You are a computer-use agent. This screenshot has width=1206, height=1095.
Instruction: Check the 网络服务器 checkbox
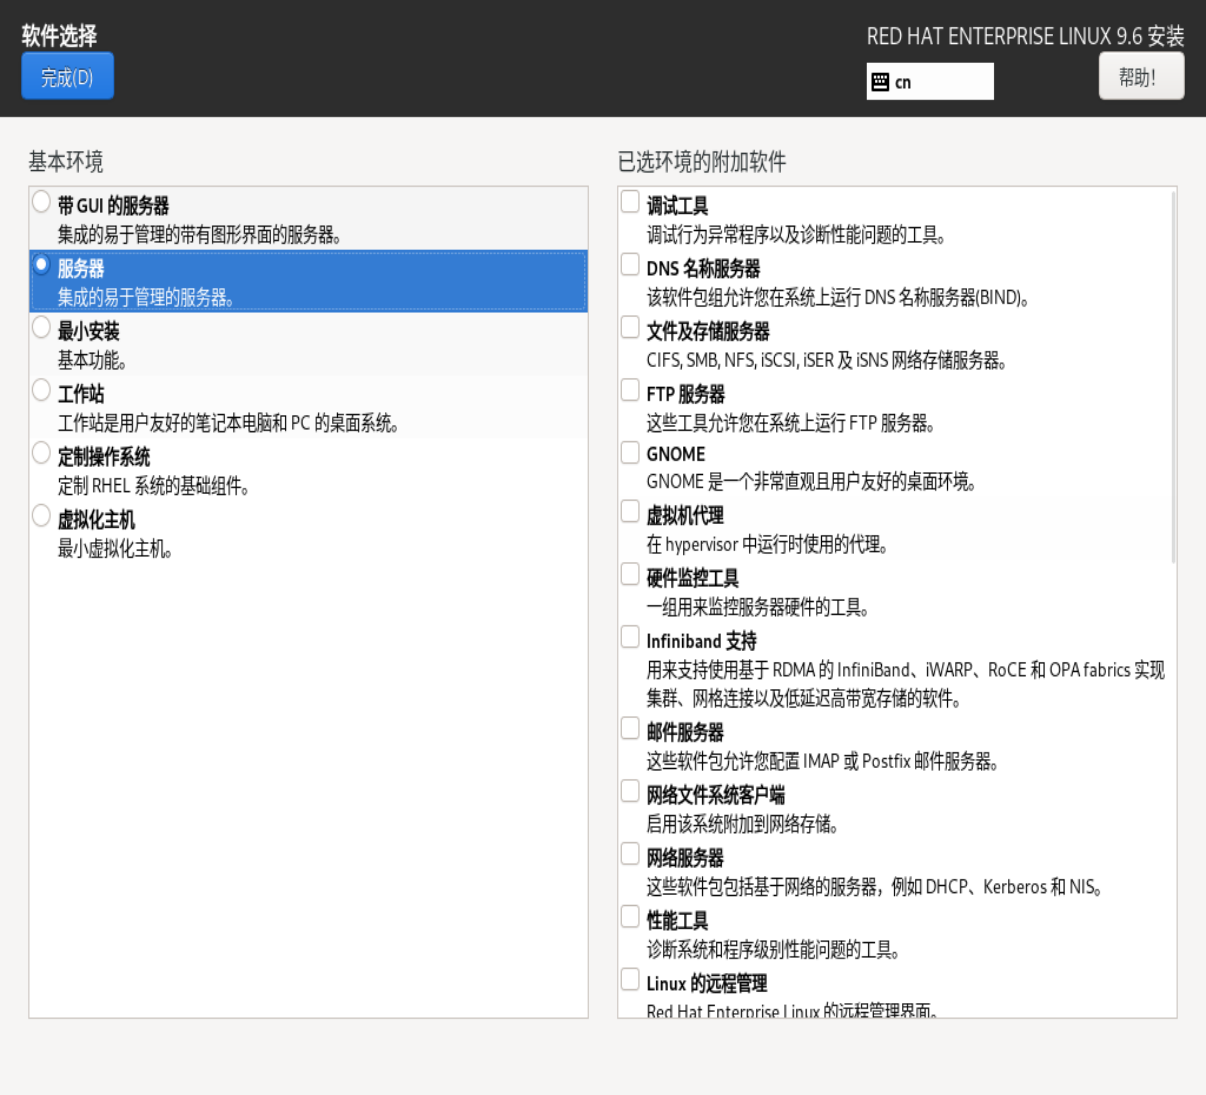pos(630,855)
